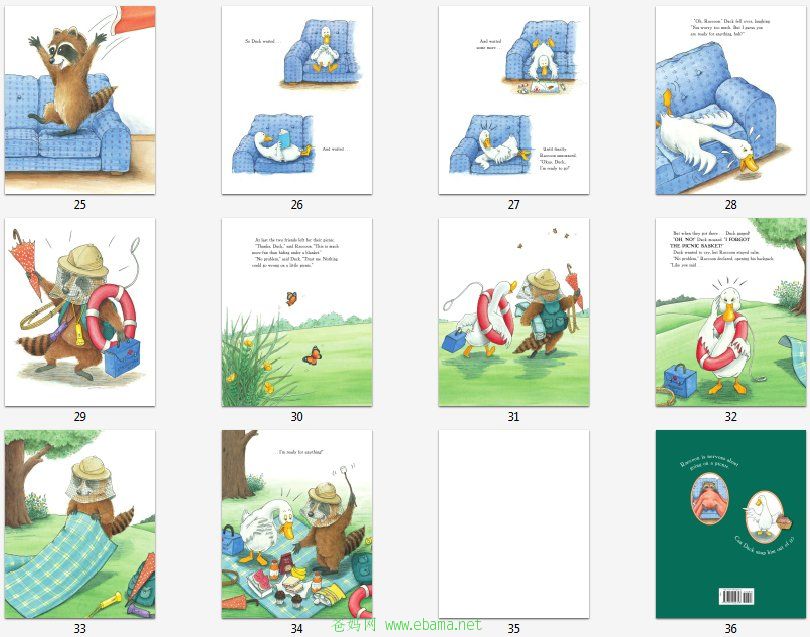Select blank page 35 thumbnail
Viewport: 810px width, 637px height.
514,524
